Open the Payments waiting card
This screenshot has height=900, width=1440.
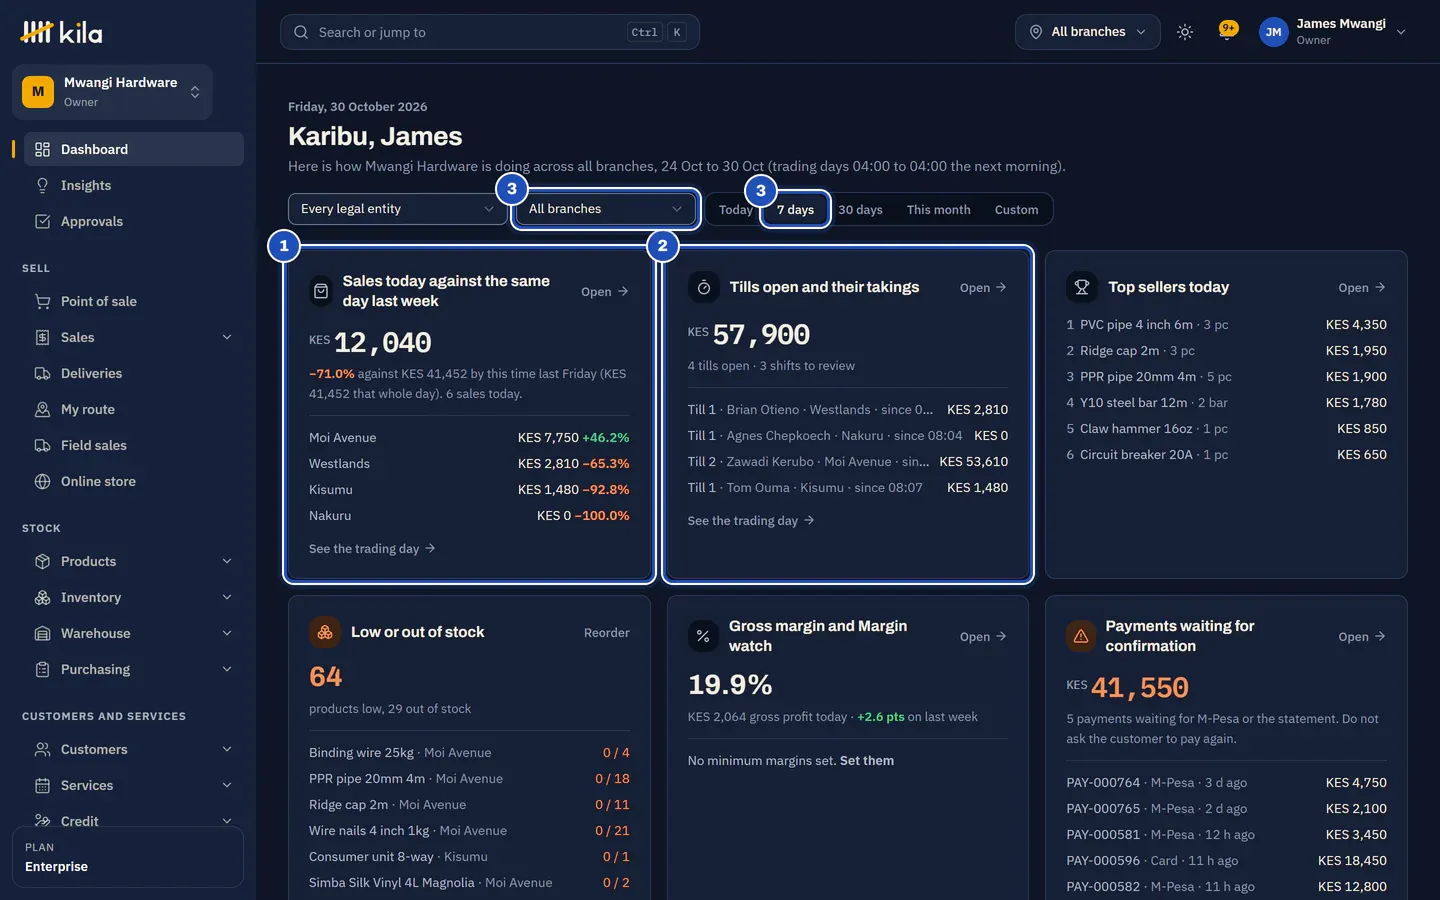coord(1362,637)
